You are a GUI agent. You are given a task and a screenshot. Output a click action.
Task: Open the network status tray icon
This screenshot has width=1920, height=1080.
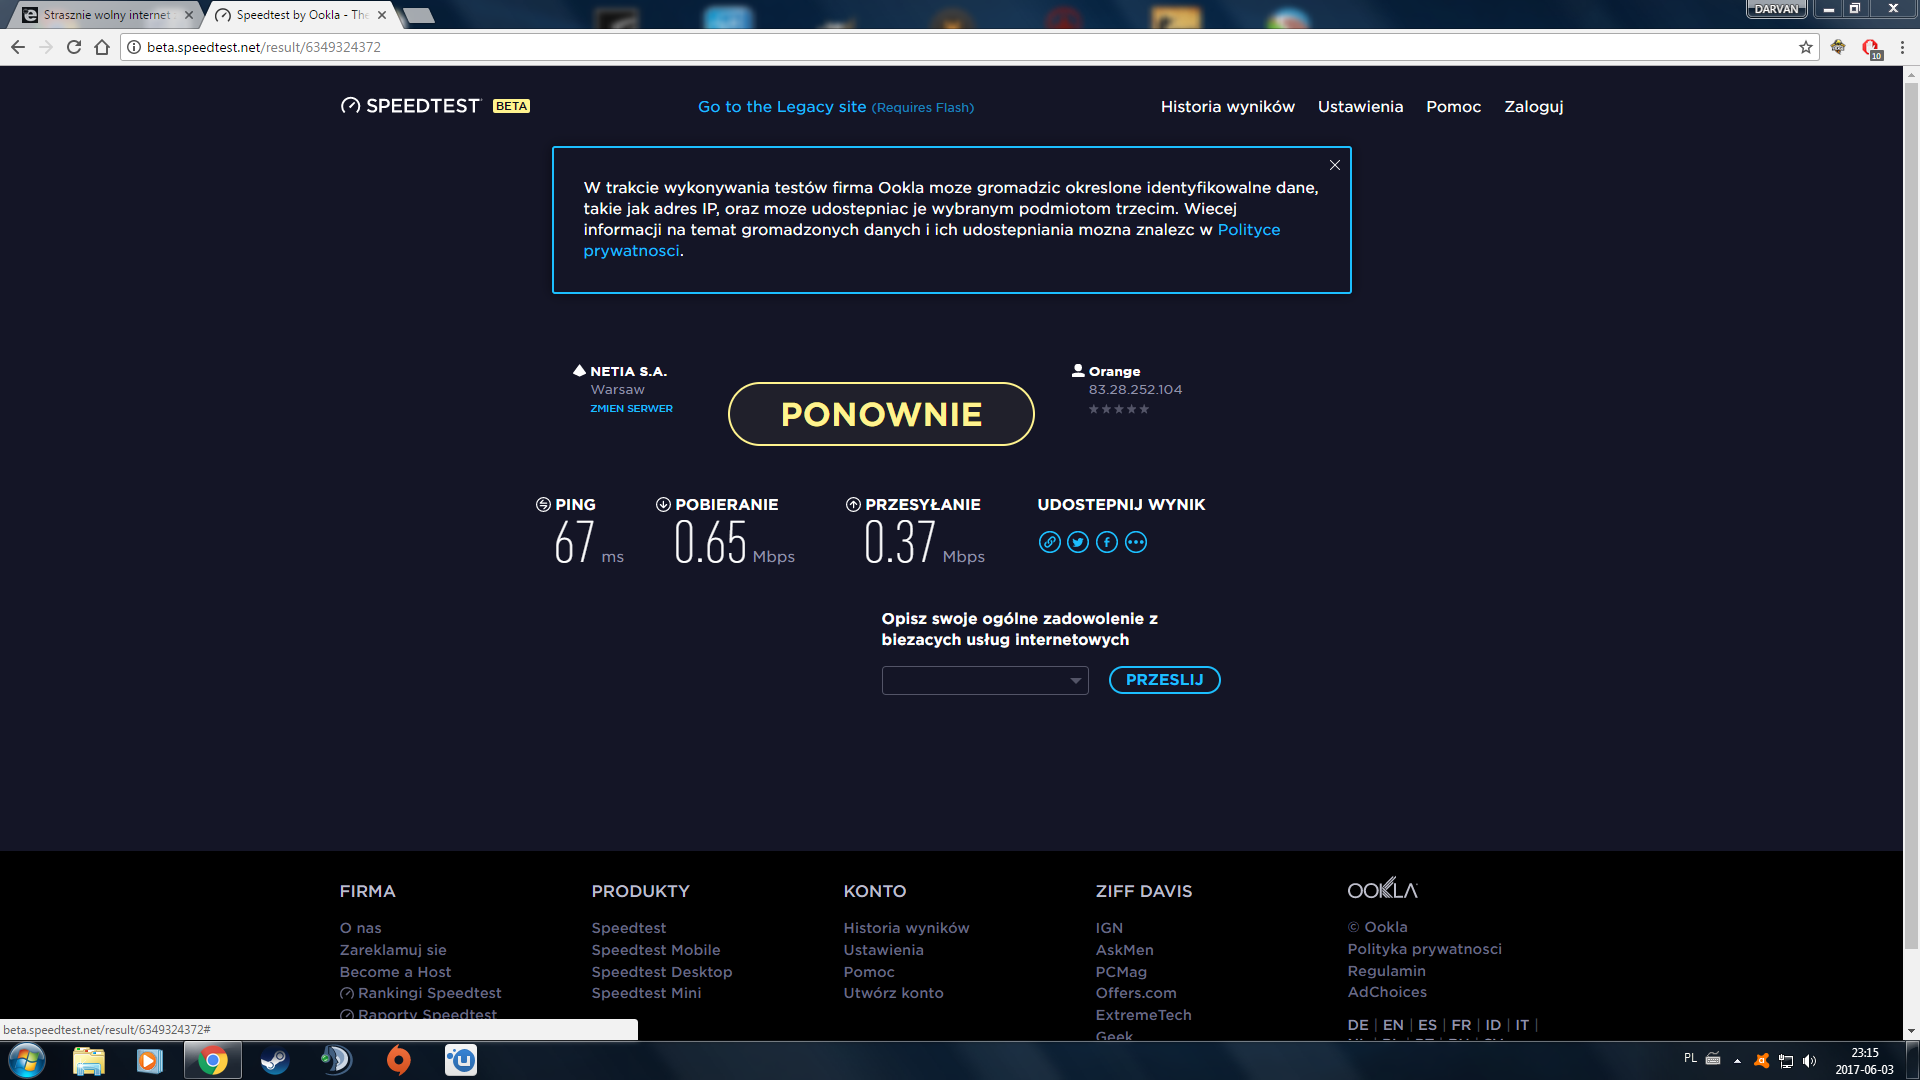tap(1786, 1060)
